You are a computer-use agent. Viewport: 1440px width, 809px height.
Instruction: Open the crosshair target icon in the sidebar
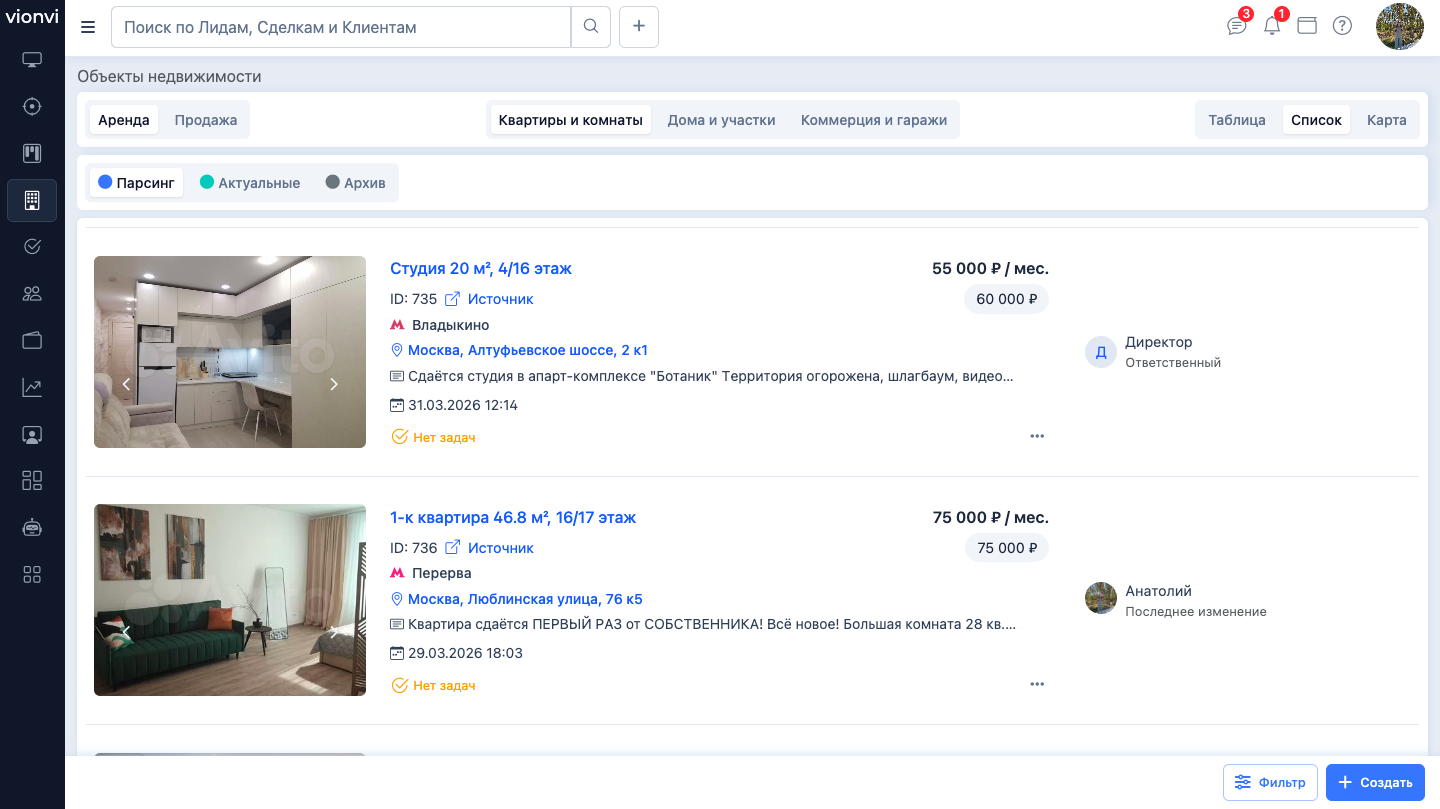coord(32,107)
